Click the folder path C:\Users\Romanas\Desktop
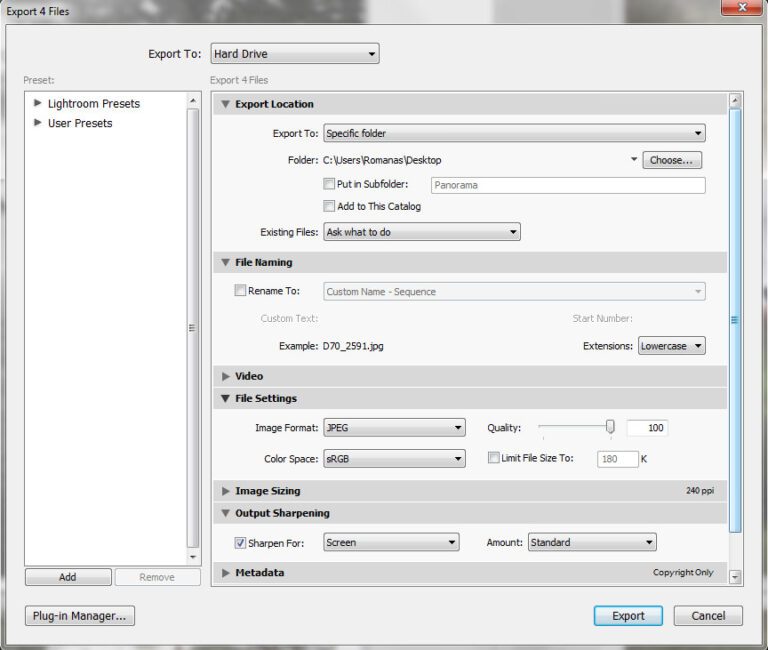The width and height of the screenshot is (768, 650). coord(382,160)
